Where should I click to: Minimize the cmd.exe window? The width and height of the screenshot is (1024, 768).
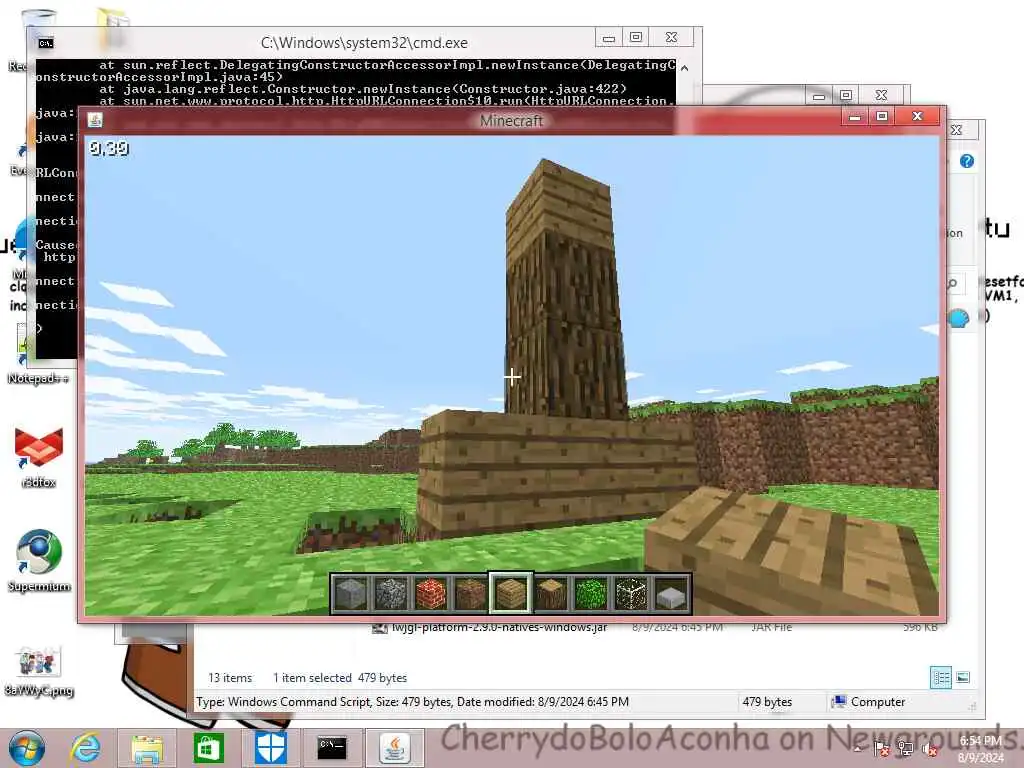pyautogui.click(x=609, y=38)
